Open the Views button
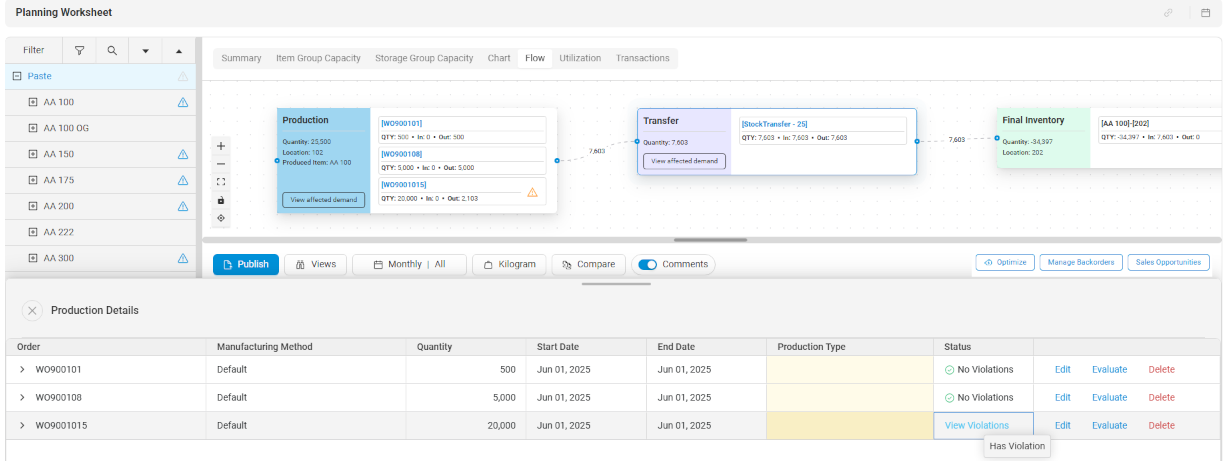This screenshot has height=461, width=1228. click(x=316, y=264)
